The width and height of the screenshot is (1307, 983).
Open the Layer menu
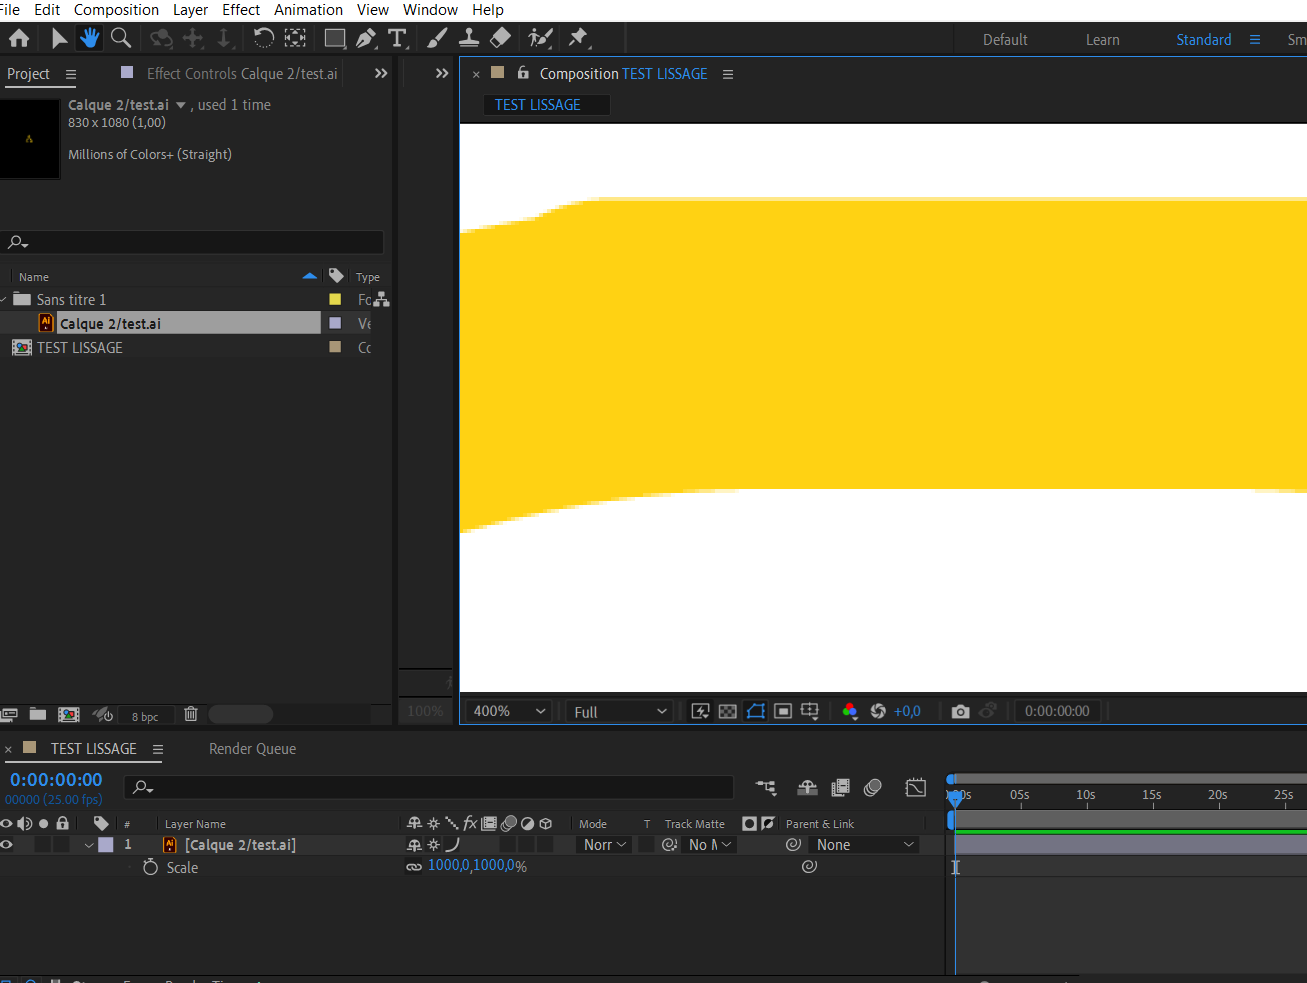190,10
